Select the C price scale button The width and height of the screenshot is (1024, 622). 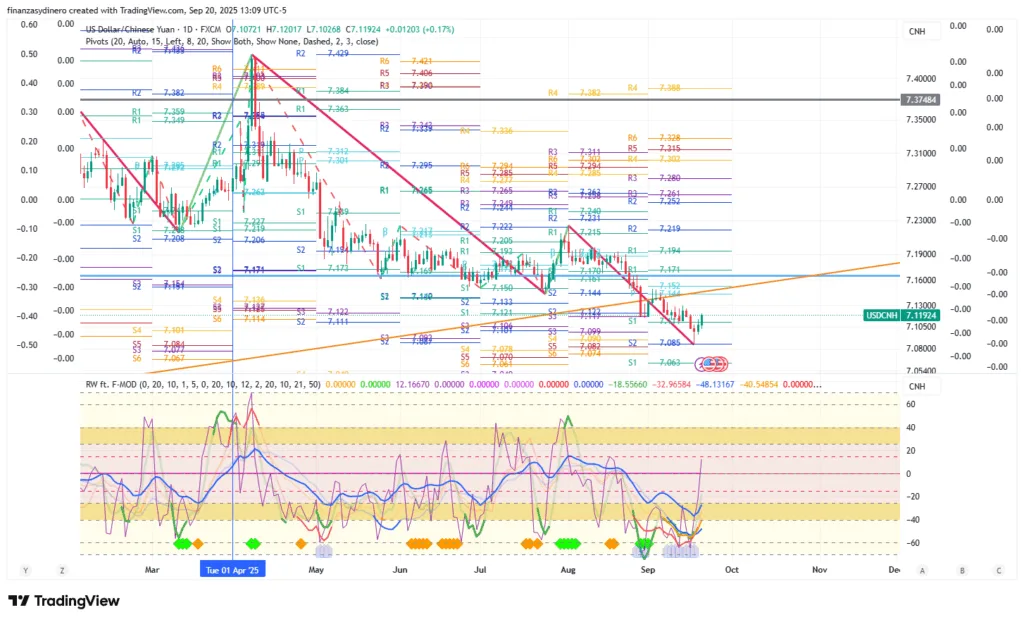[999, 570]
